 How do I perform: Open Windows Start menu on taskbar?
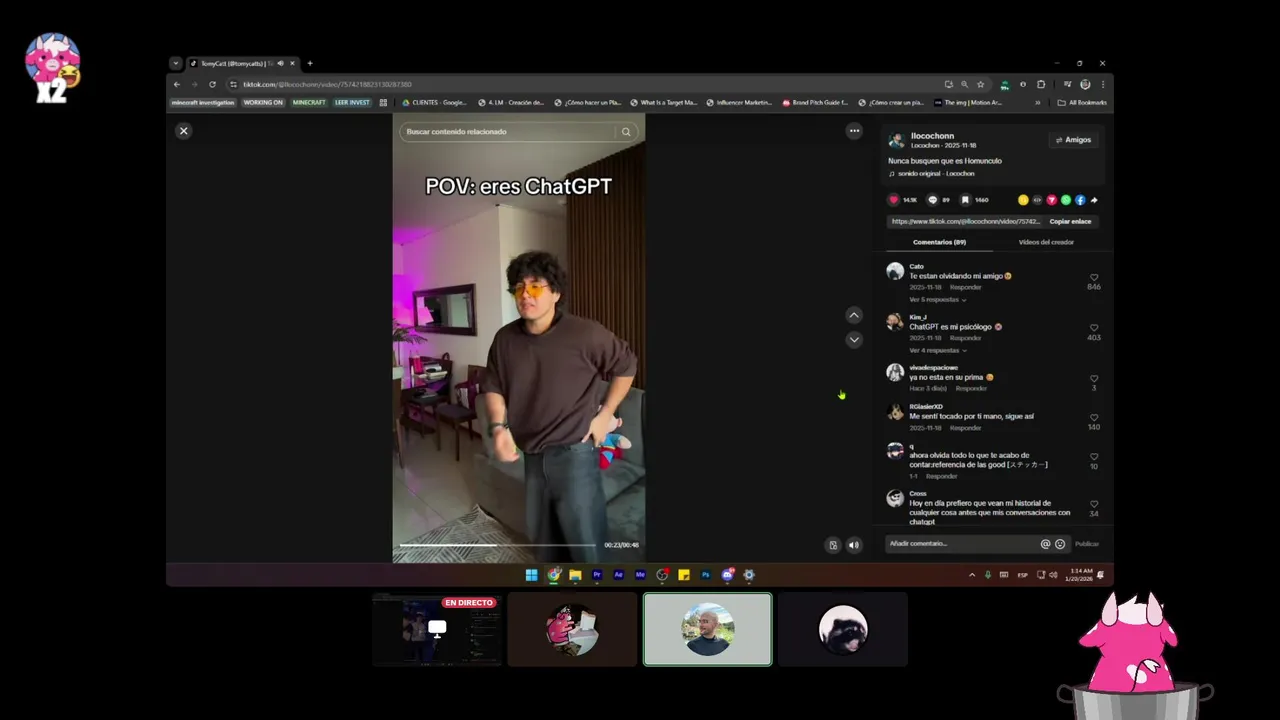click(532, 575)
